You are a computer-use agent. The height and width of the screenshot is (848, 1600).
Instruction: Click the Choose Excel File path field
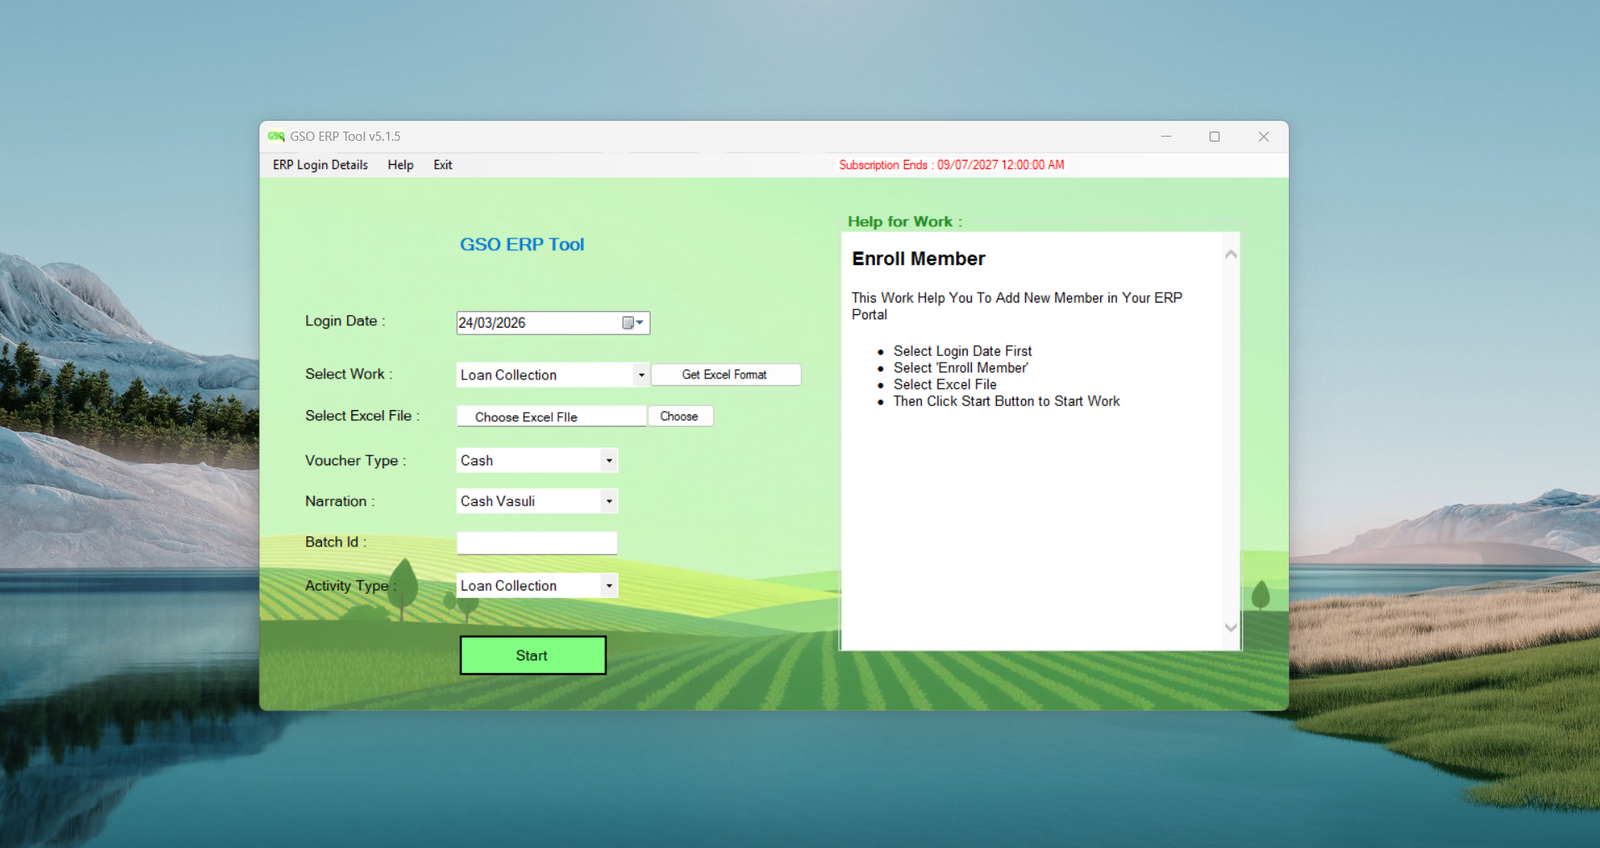click(x=551, y=416)
